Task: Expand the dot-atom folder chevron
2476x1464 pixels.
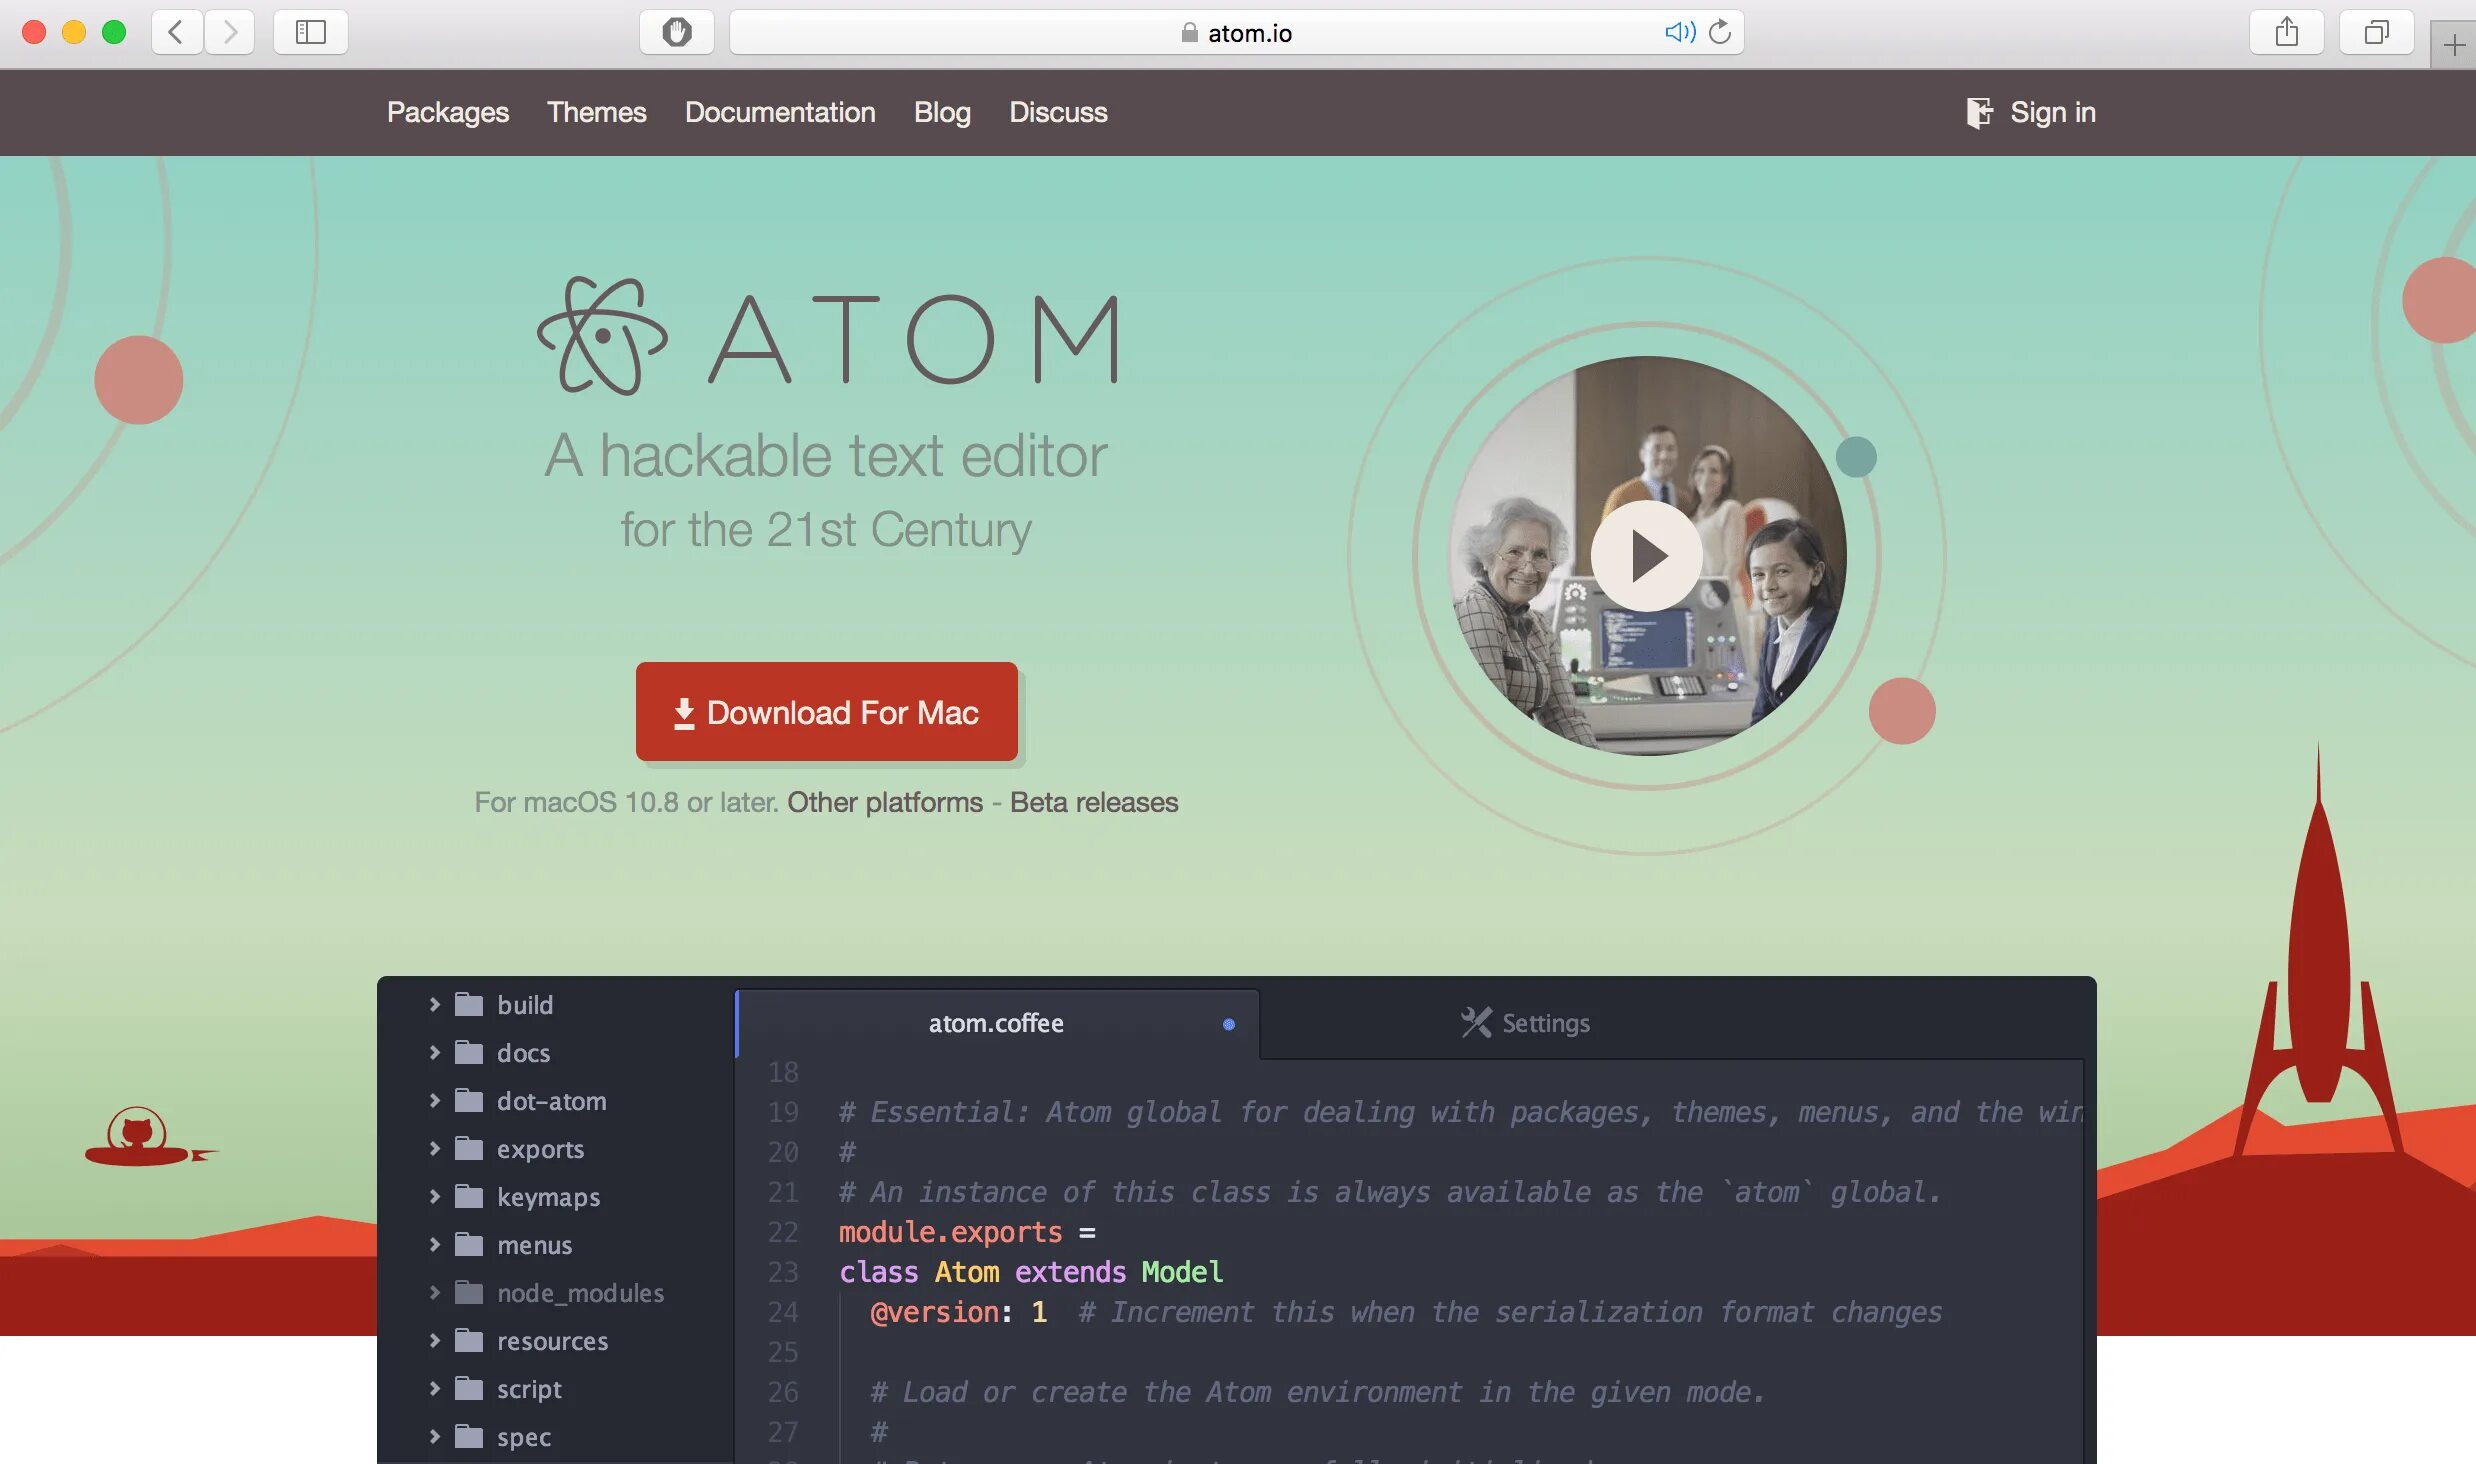Action: click(x=434, y=1100)
